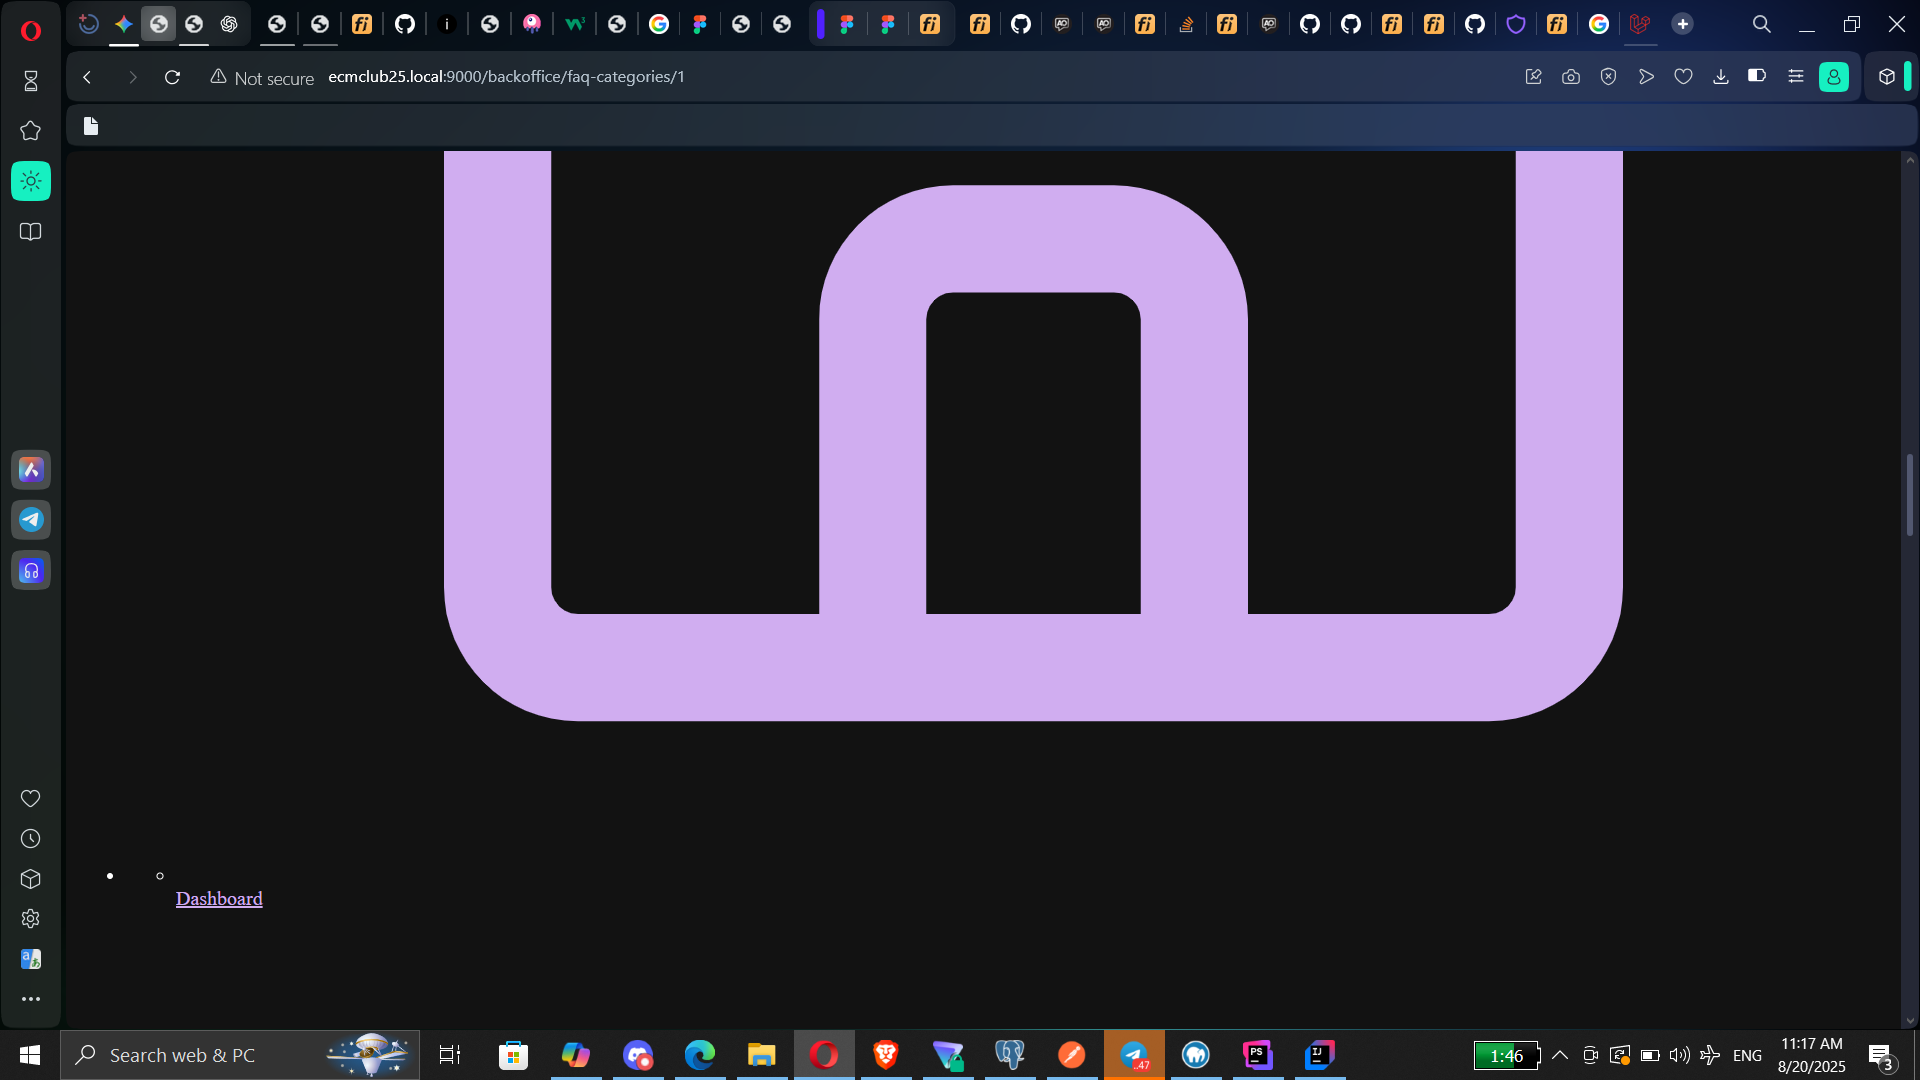Open the hourglass sidebar icon
This screenshot has width=1920, height=1080.
(30, 81)
